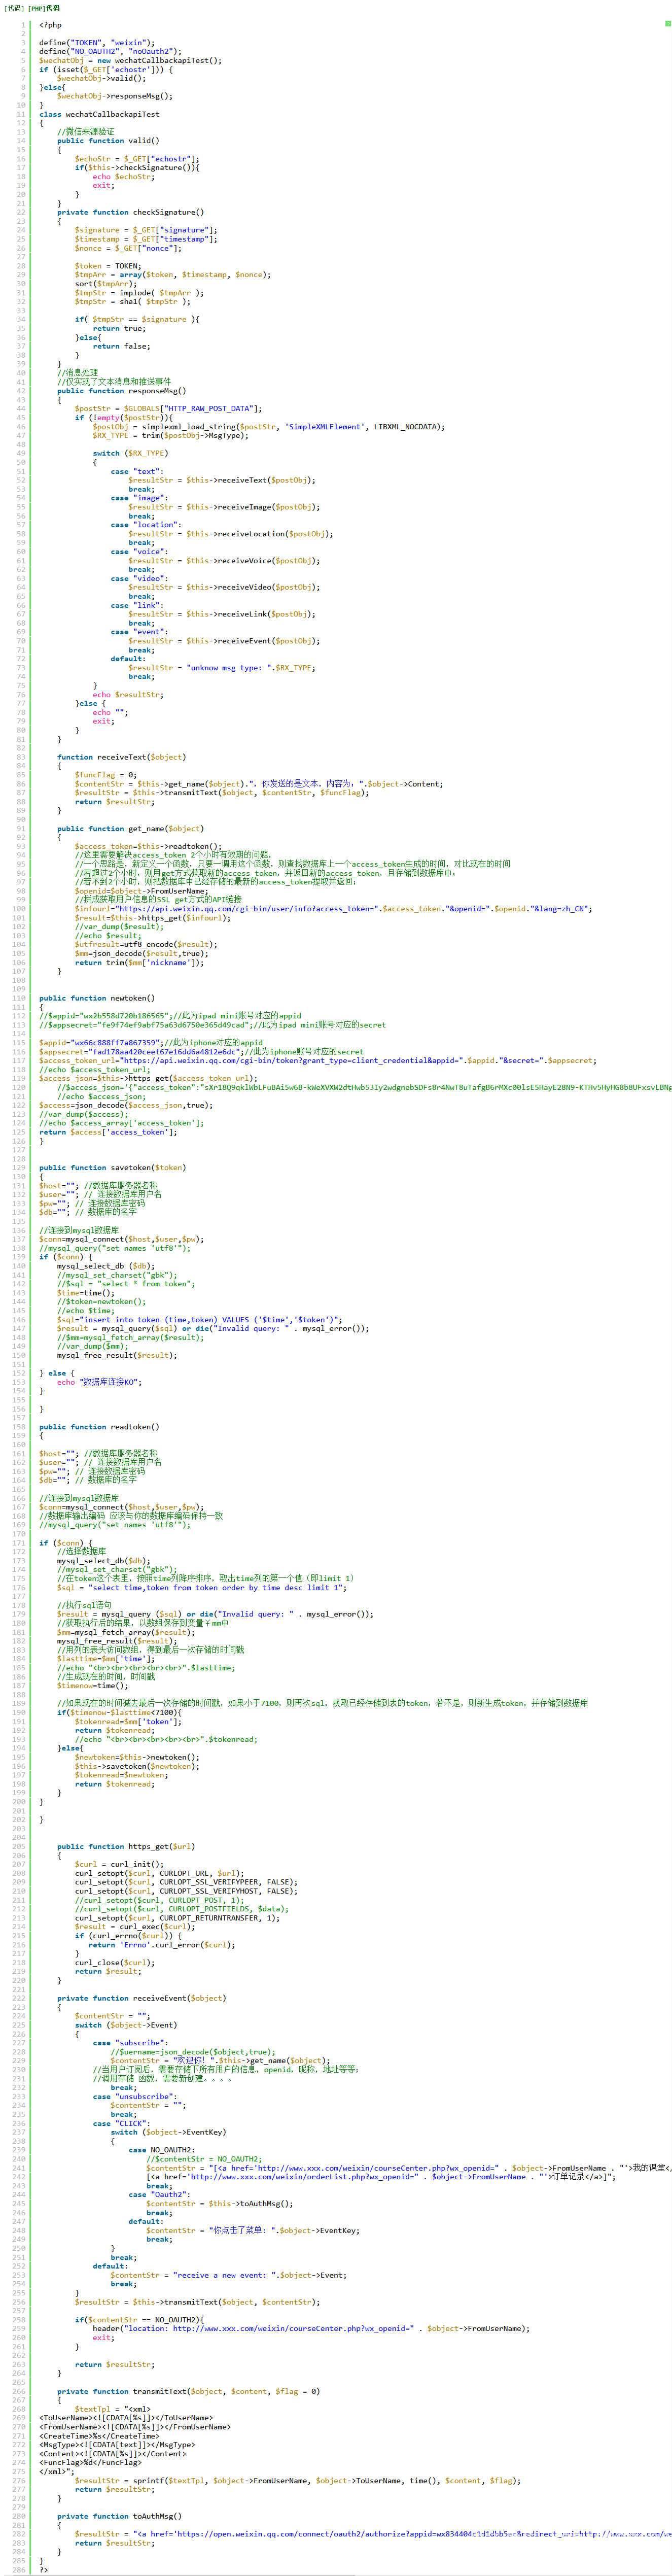Image resolution: width=672 pixels, height=2576 pixels.
Task: Select the define("TOKEN", "weixin") line
Action: click(97, 43)
